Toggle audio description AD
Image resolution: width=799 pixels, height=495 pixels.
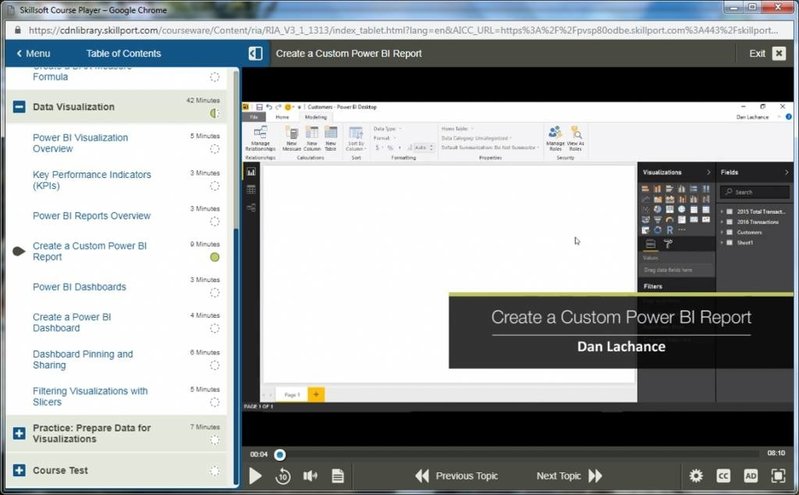click(751, 476)
